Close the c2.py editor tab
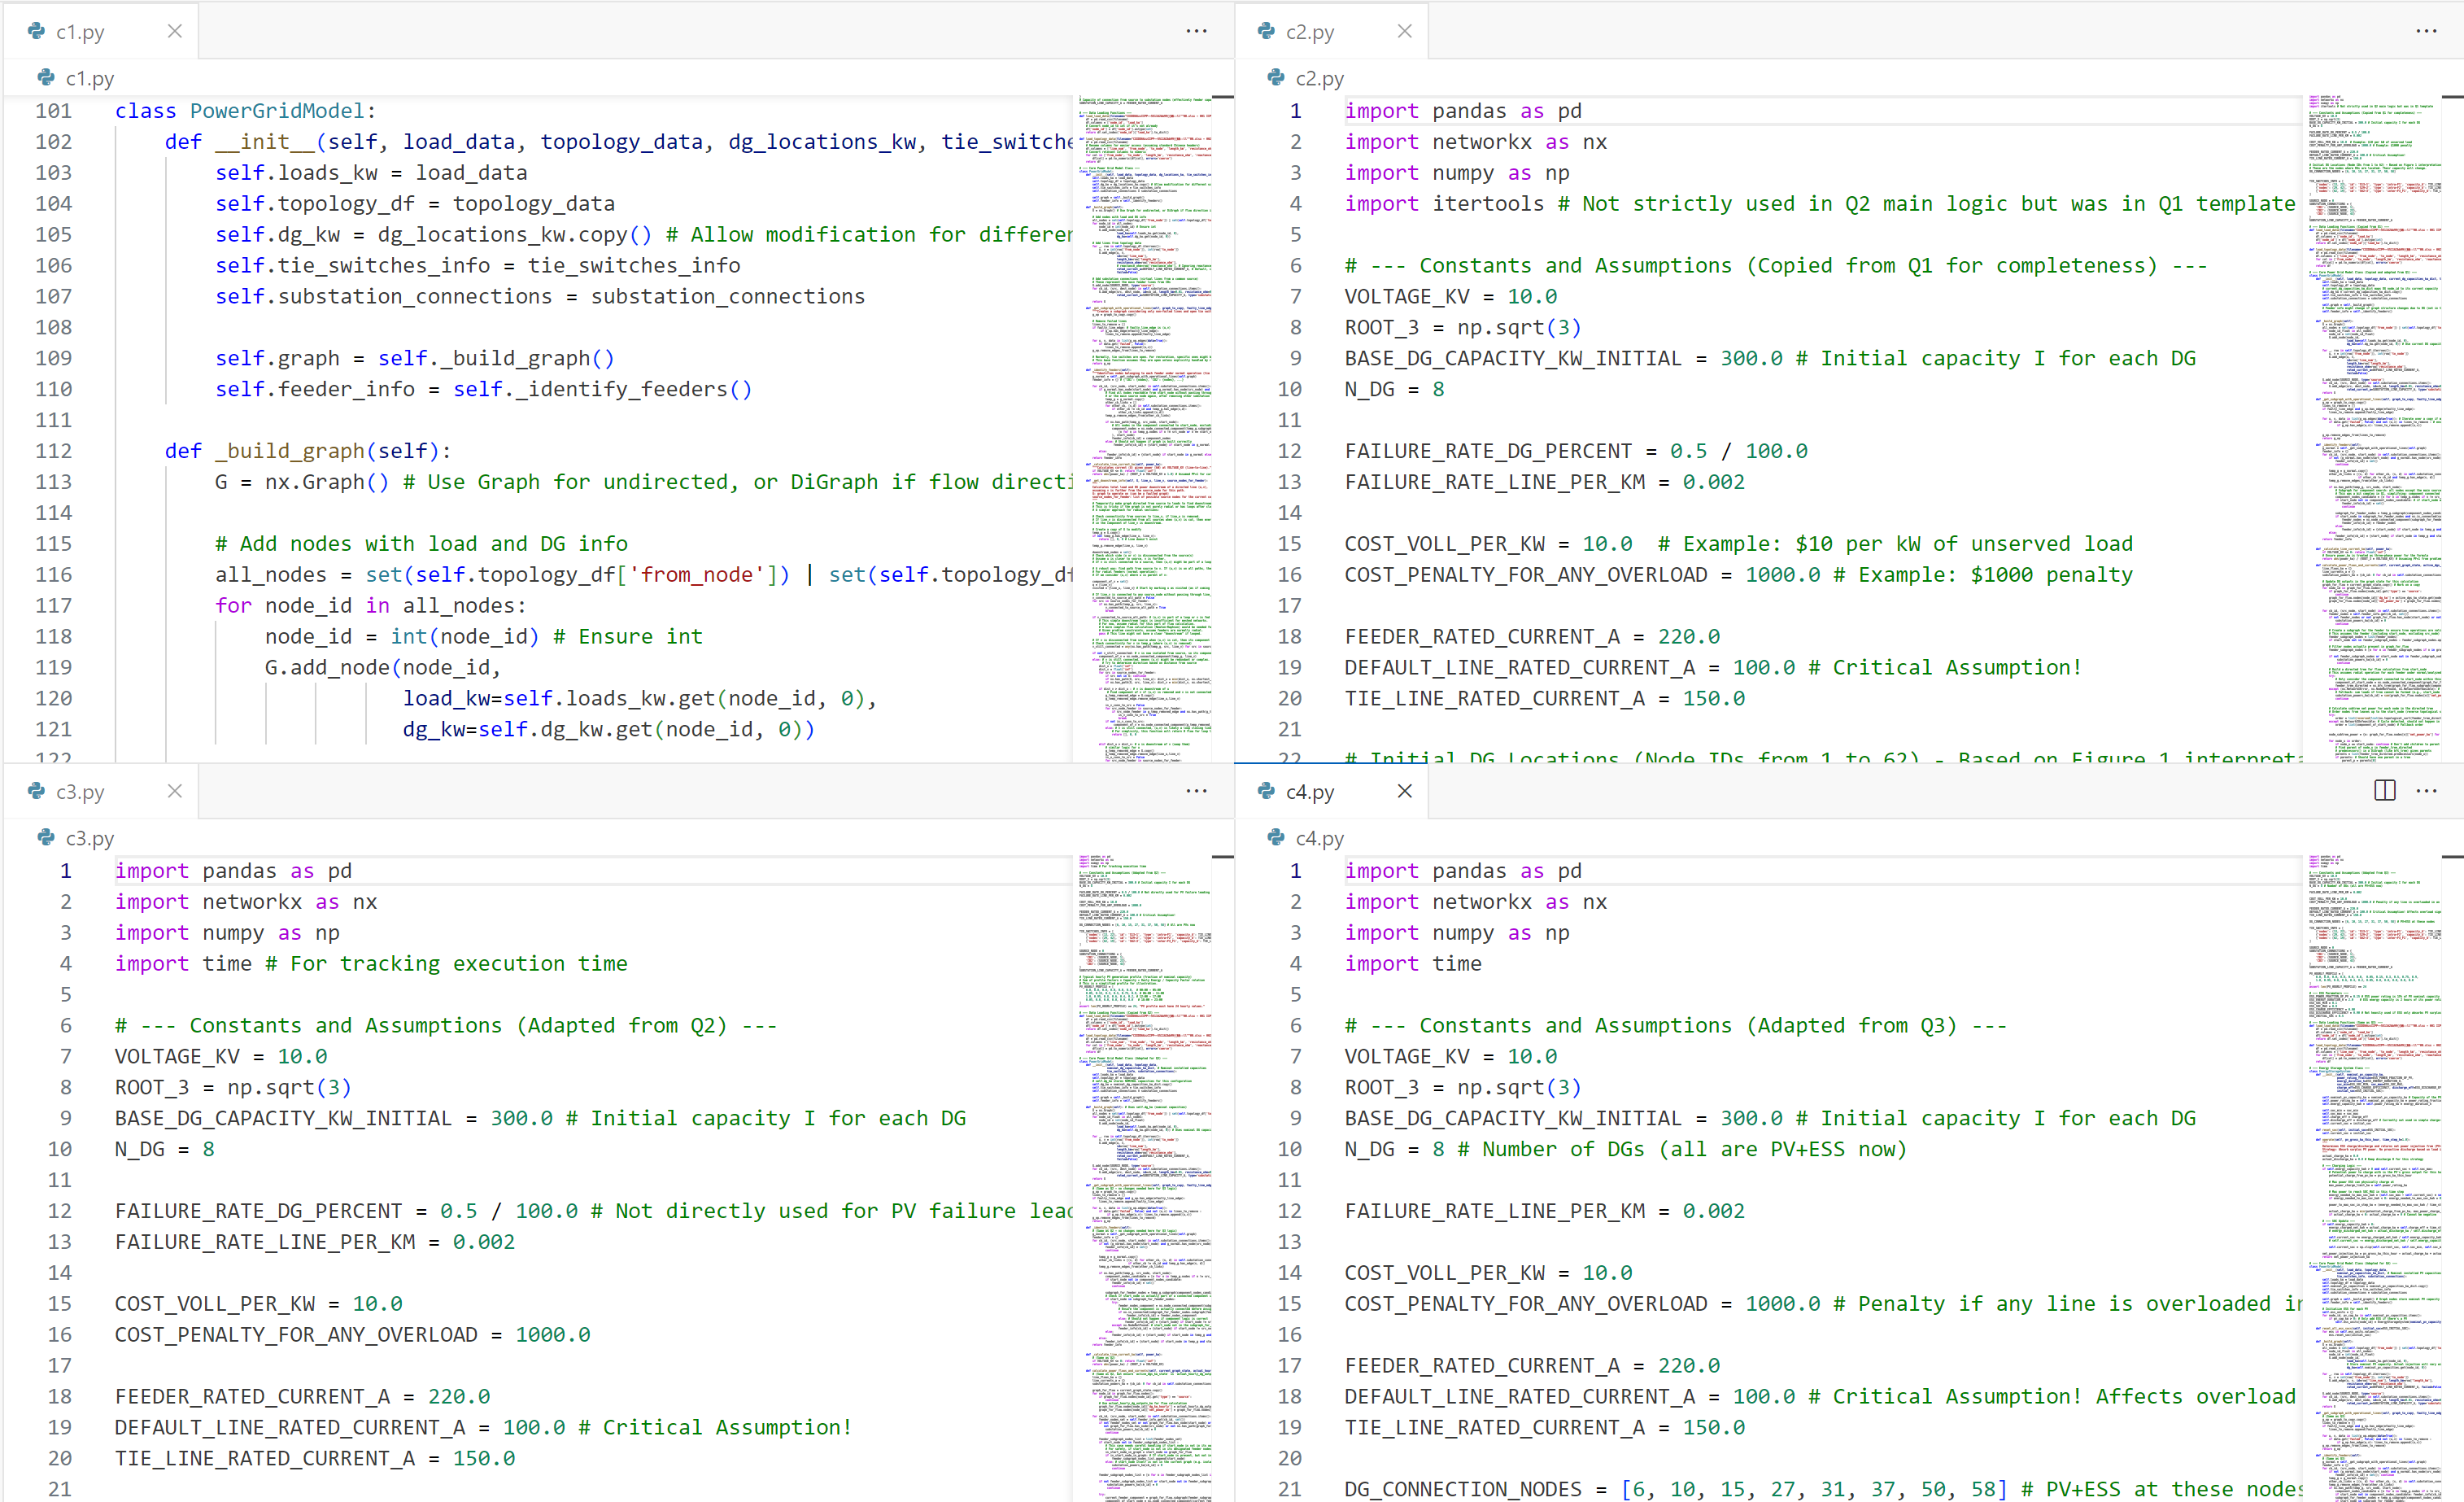Screen dimensions: 2464x1502 [x=1404, y=31]
